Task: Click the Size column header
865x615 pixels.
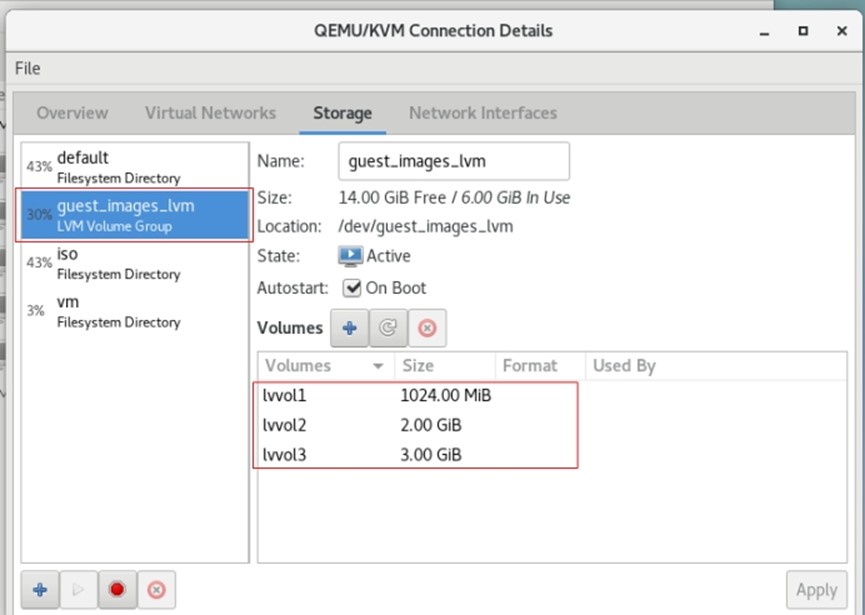Action: click(445, 366)
